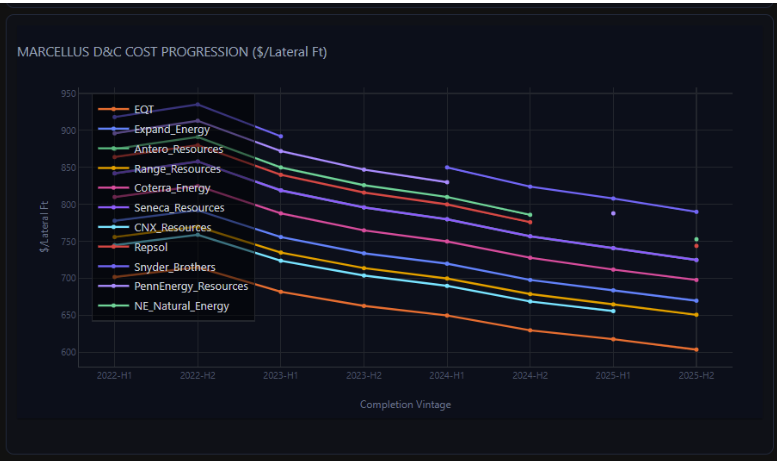Click the Range_Resources legend item
This screenshot has width=778, height=463.
click(x=177, y=169)
